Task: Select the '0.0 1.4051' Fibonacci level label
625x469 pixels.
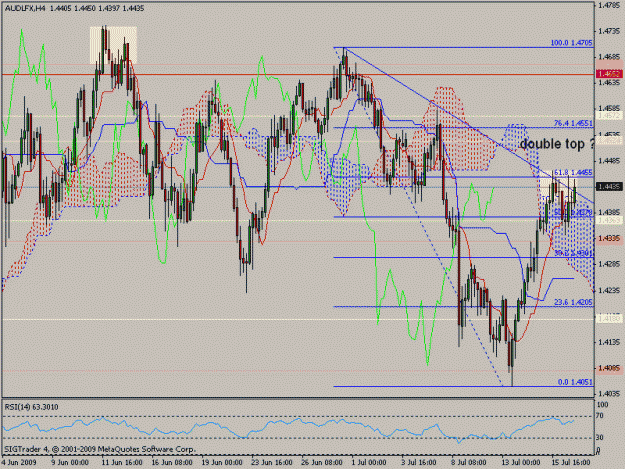Action: coord(575,382)
